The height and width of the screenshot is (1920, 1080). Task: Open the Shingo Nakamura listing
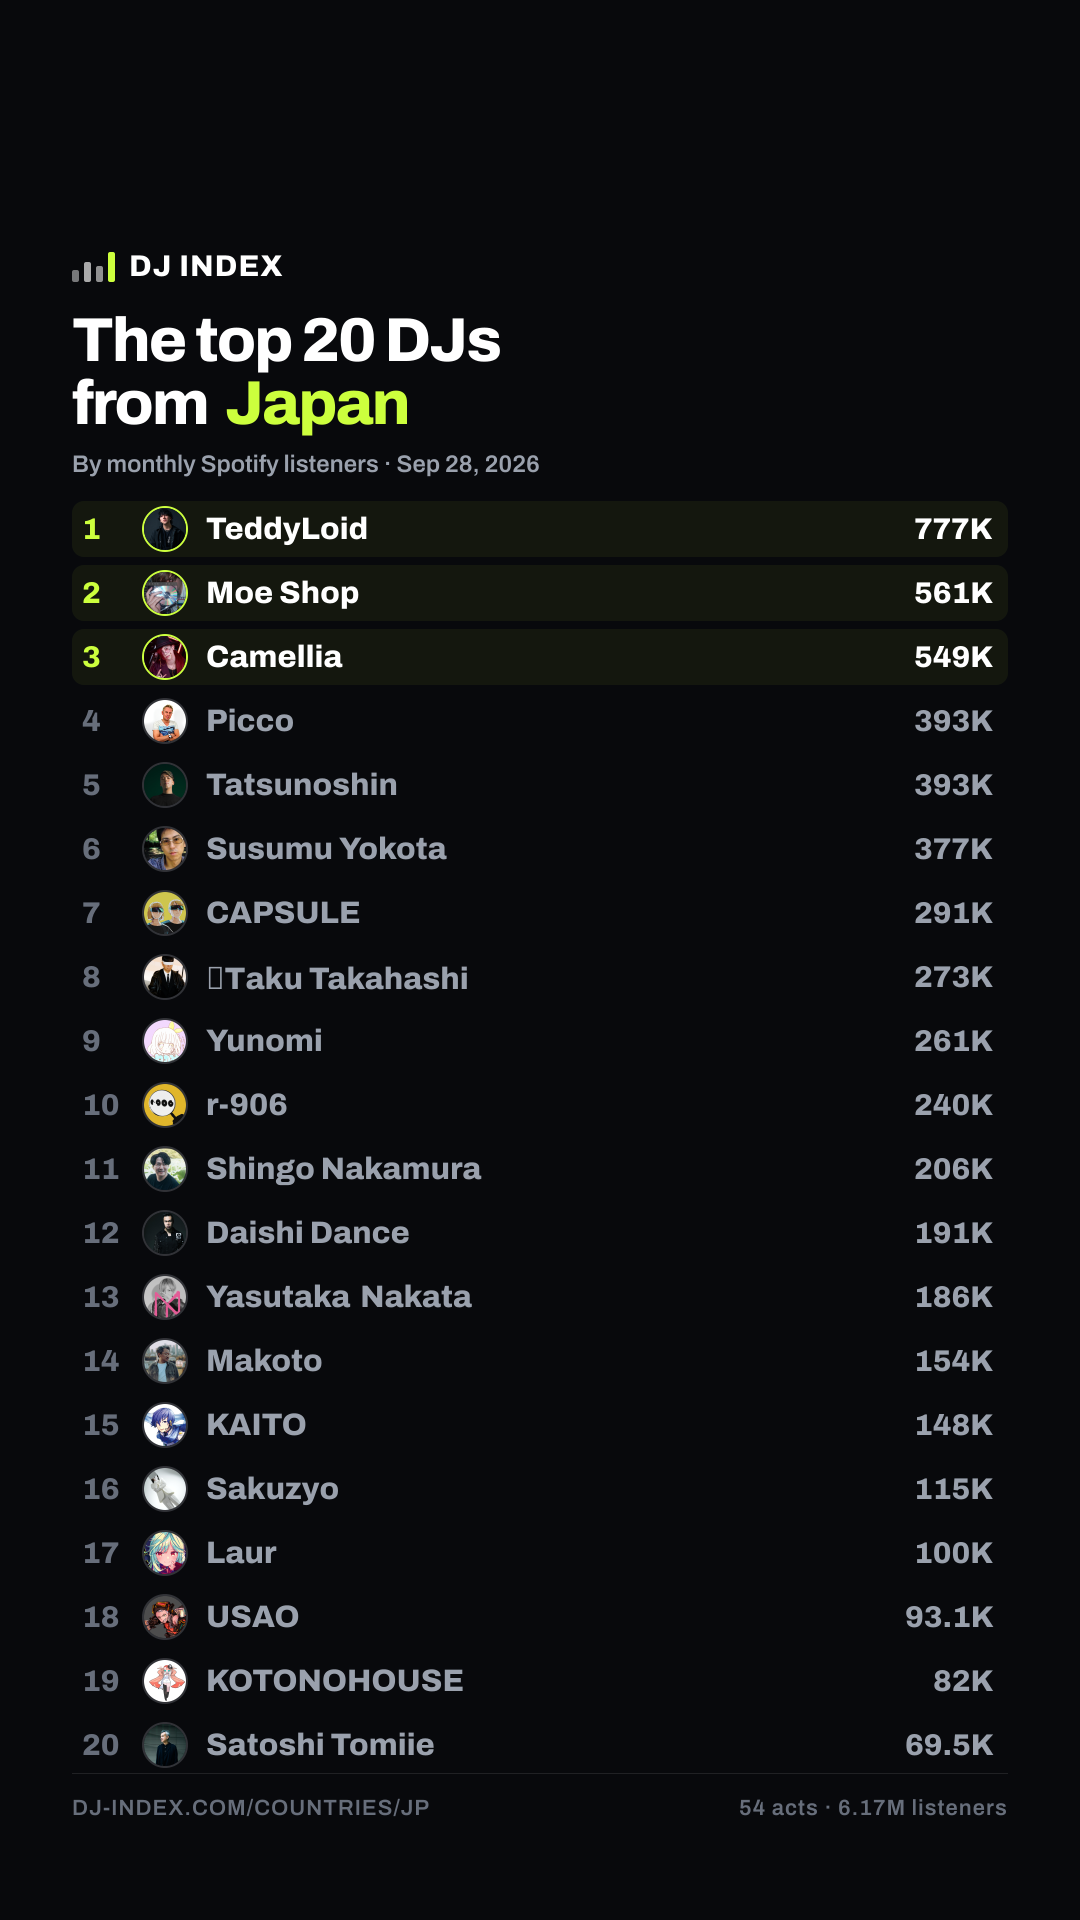pos(540,1169)
